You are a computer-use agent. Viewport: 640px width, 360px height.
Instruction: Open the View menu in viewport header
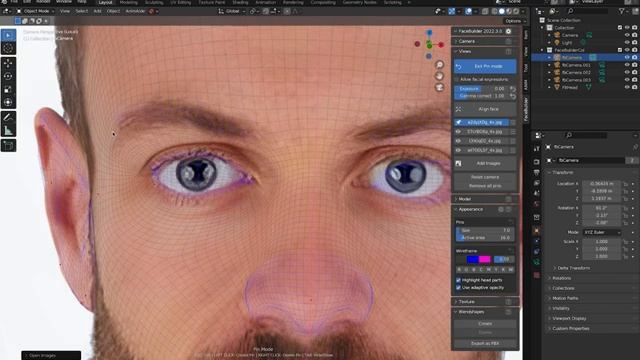(x=65, y=11)
